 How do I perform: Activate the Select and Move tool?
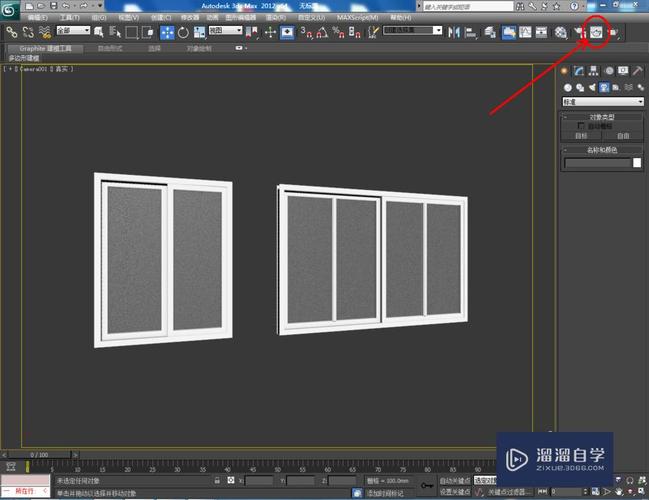point(167,32)
